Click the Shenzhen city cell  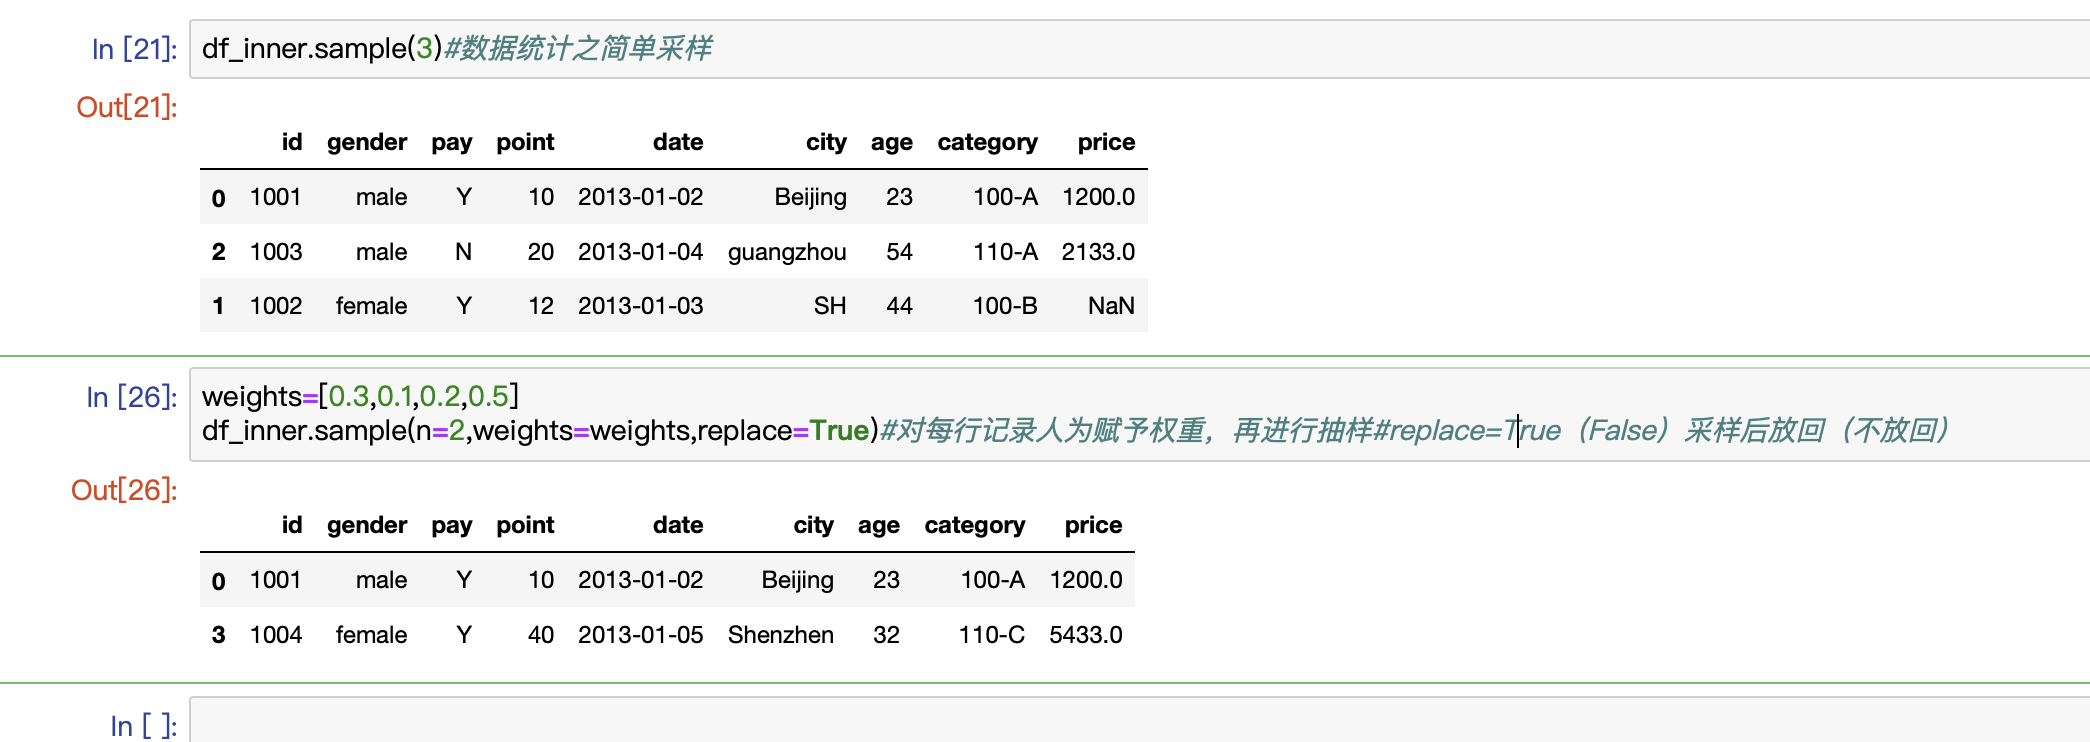click(x=780, y=635)
